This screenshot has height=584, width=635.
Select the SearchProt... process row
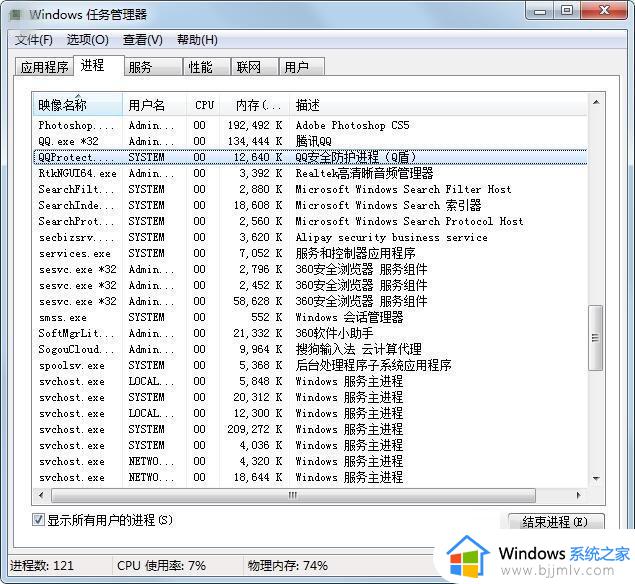(310, 221)
